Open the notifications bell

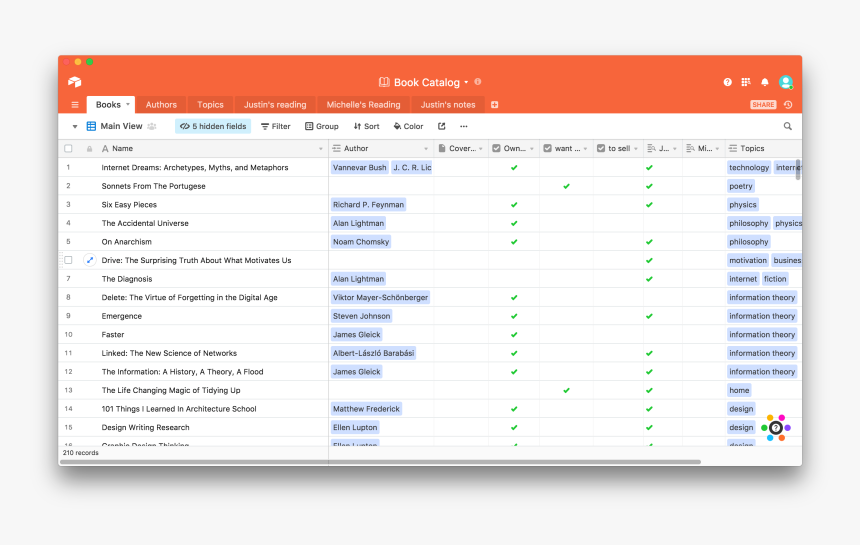[x=765, y=82]
